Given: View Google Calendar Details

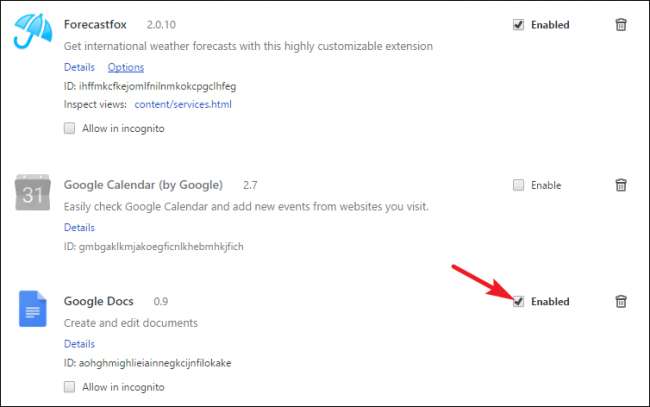Looking at the screenshot, I should (79, 228).
